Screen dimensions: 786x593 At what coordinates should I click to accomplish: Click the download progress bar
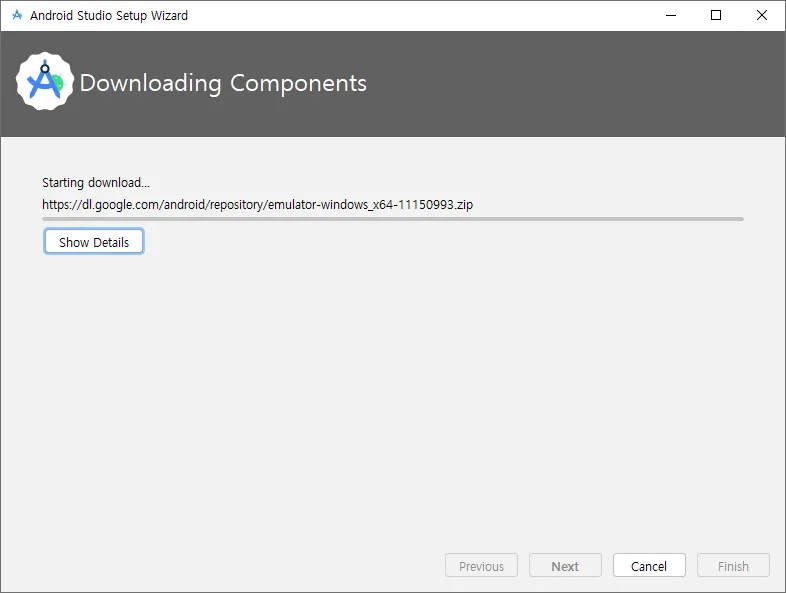point(393,219)
